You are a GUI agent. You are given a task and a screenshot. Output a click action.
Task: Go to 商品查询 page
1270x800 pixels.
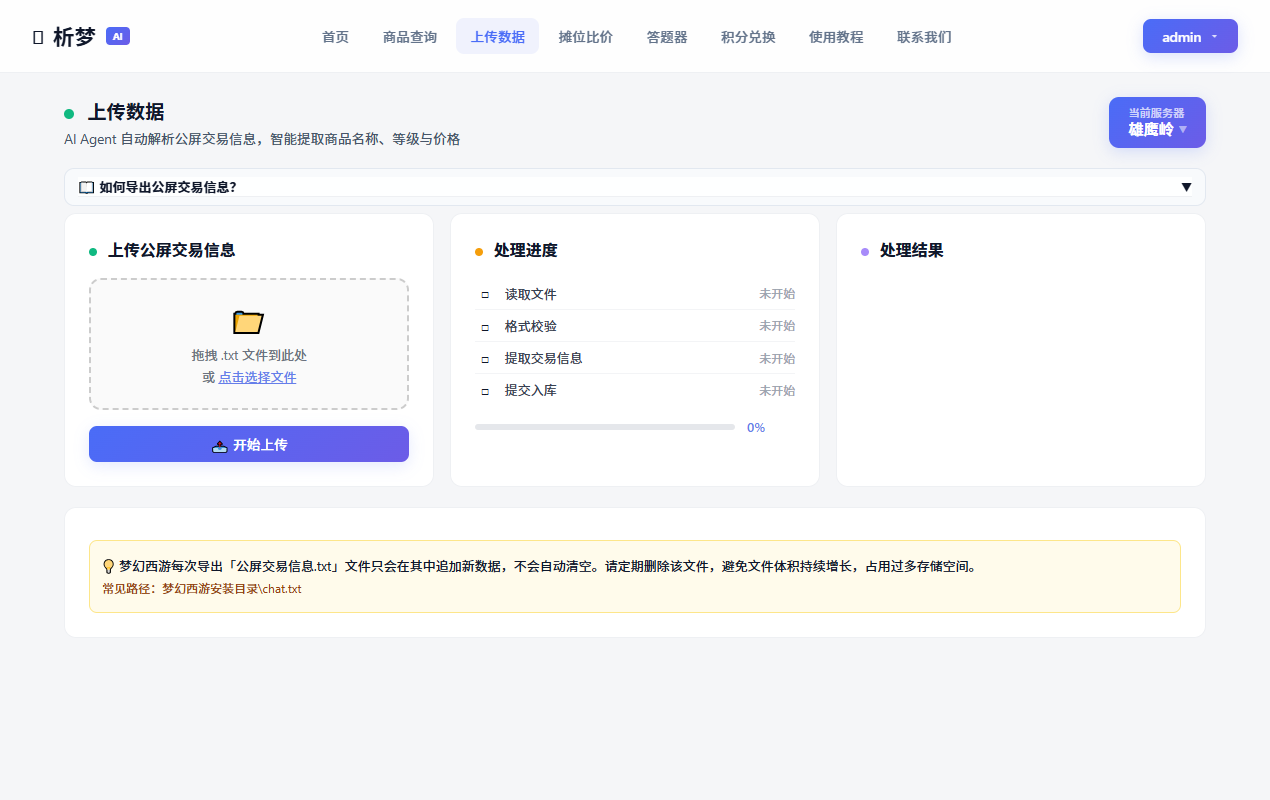click(410, 37)
